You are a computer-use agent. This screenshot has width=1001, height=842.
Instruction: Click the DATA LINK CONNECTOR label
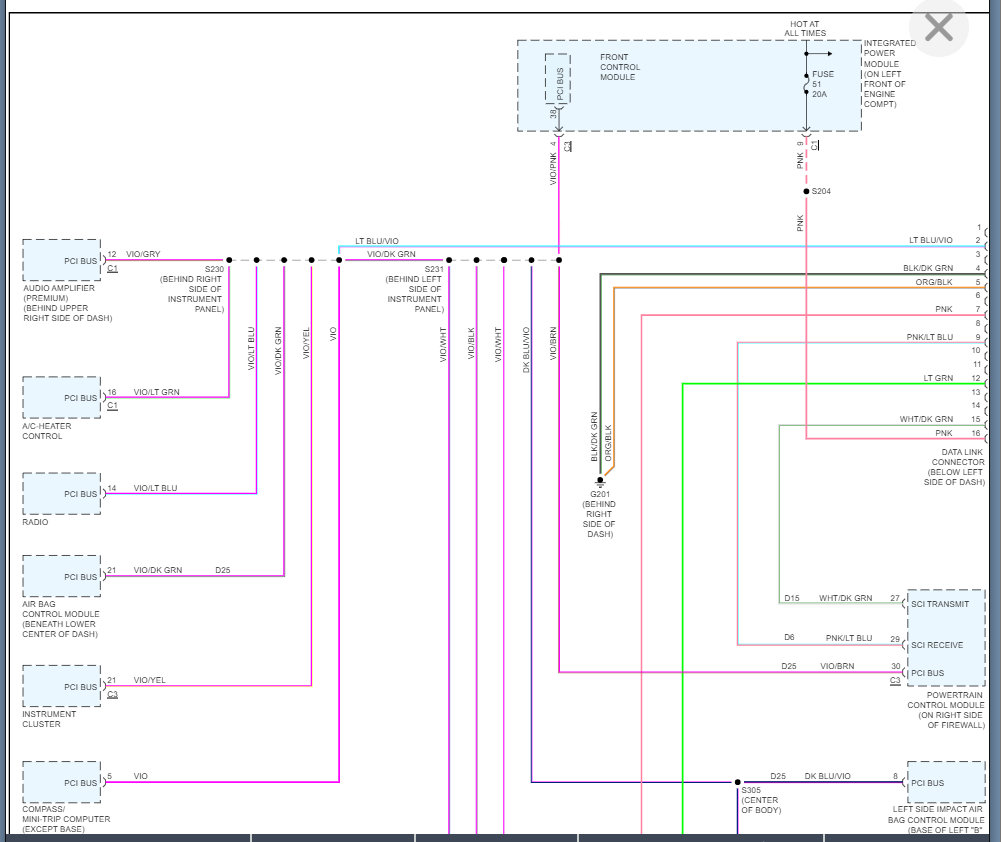pyautogui.click(x=954, y=467)
